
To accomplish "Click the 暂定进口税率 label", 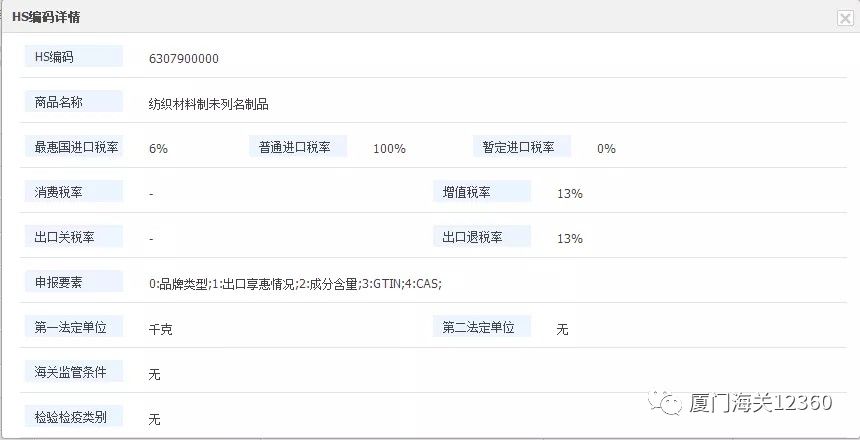I will pos(519,147).
